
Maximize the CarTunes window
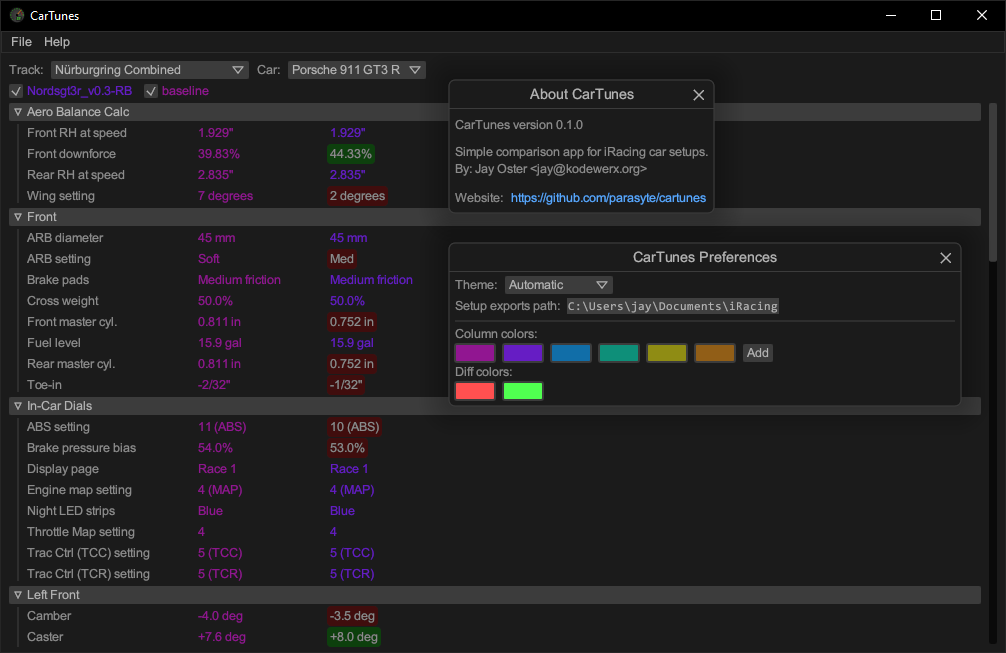(936, 15)
